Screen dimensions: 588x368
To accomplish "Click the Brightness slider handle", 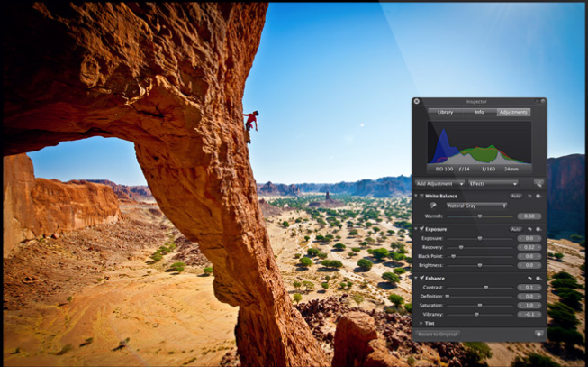I will coord(480,265).
